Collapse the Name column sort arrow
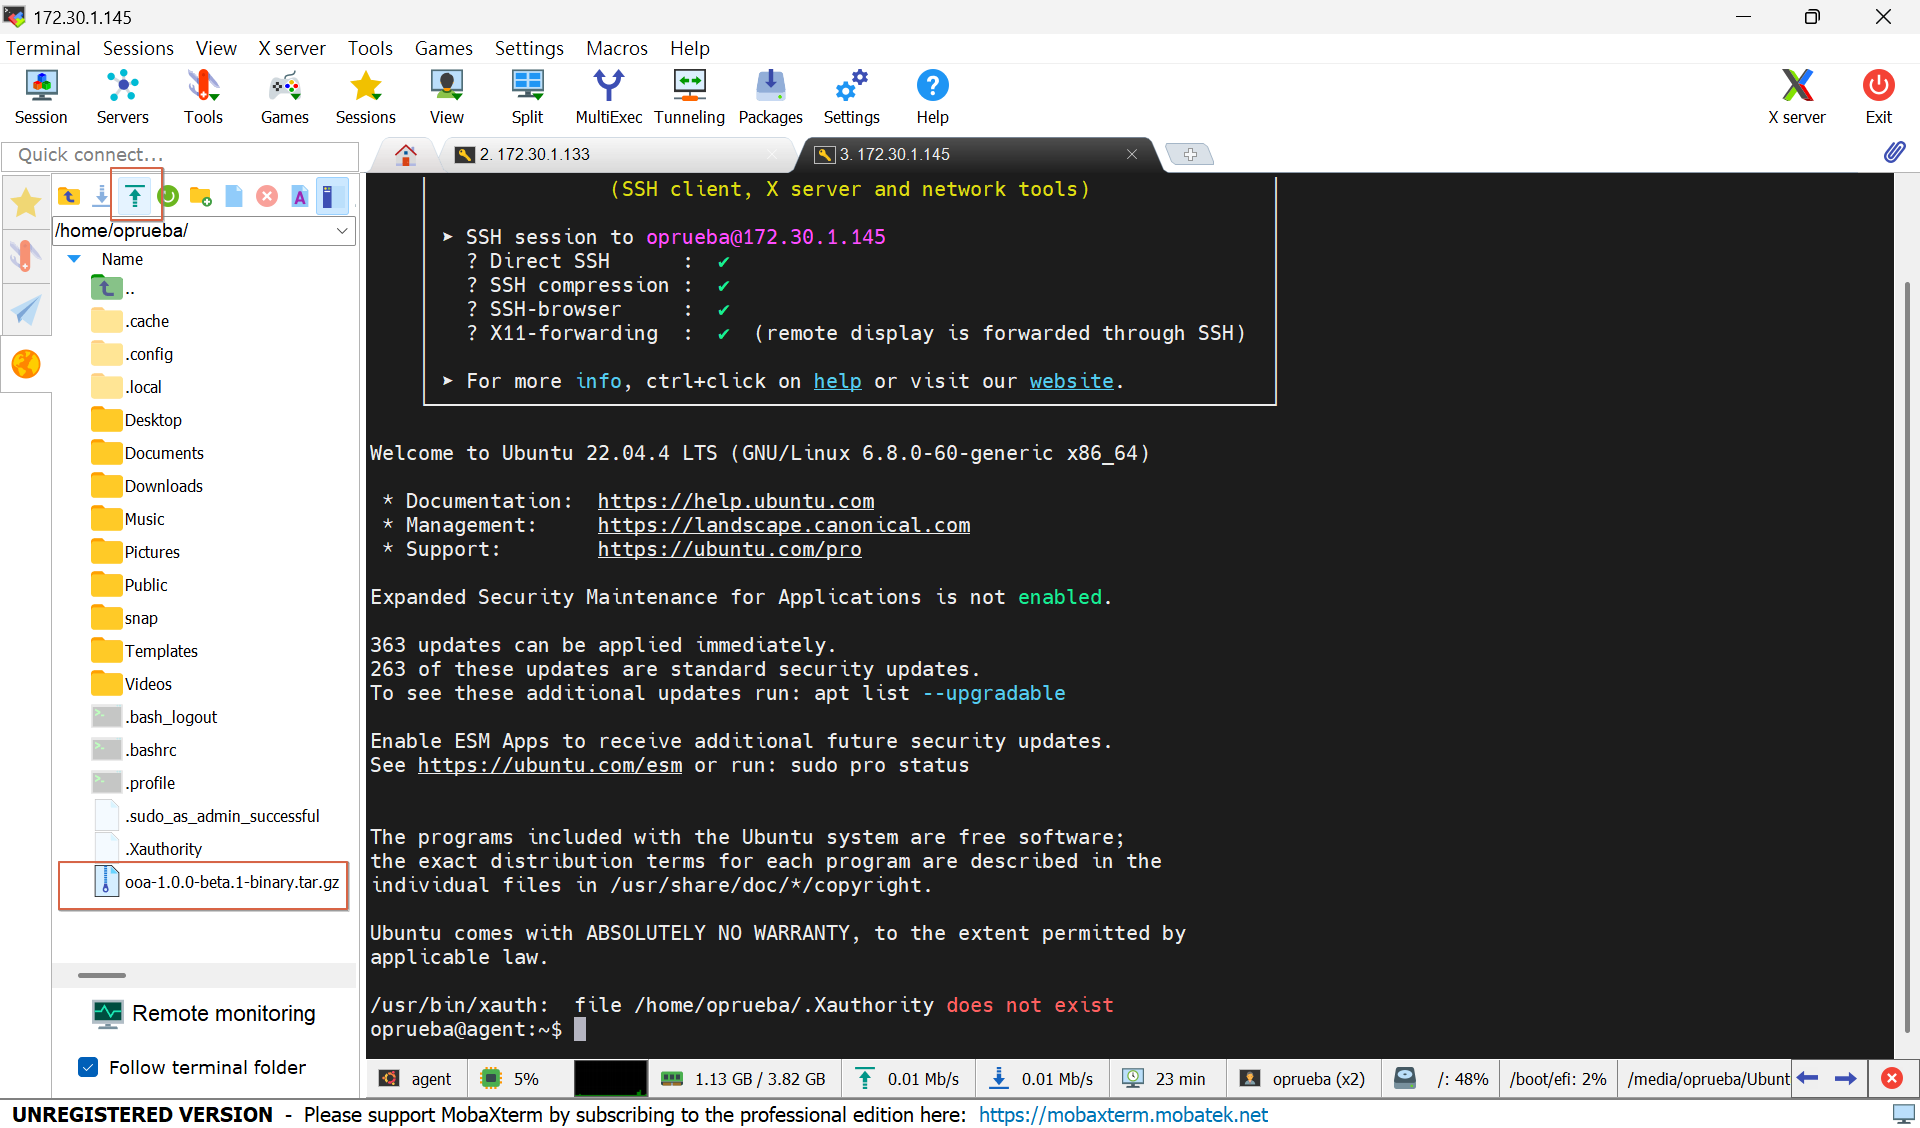The width and height of the screenshot is (1920, 1128). point(74,259)
